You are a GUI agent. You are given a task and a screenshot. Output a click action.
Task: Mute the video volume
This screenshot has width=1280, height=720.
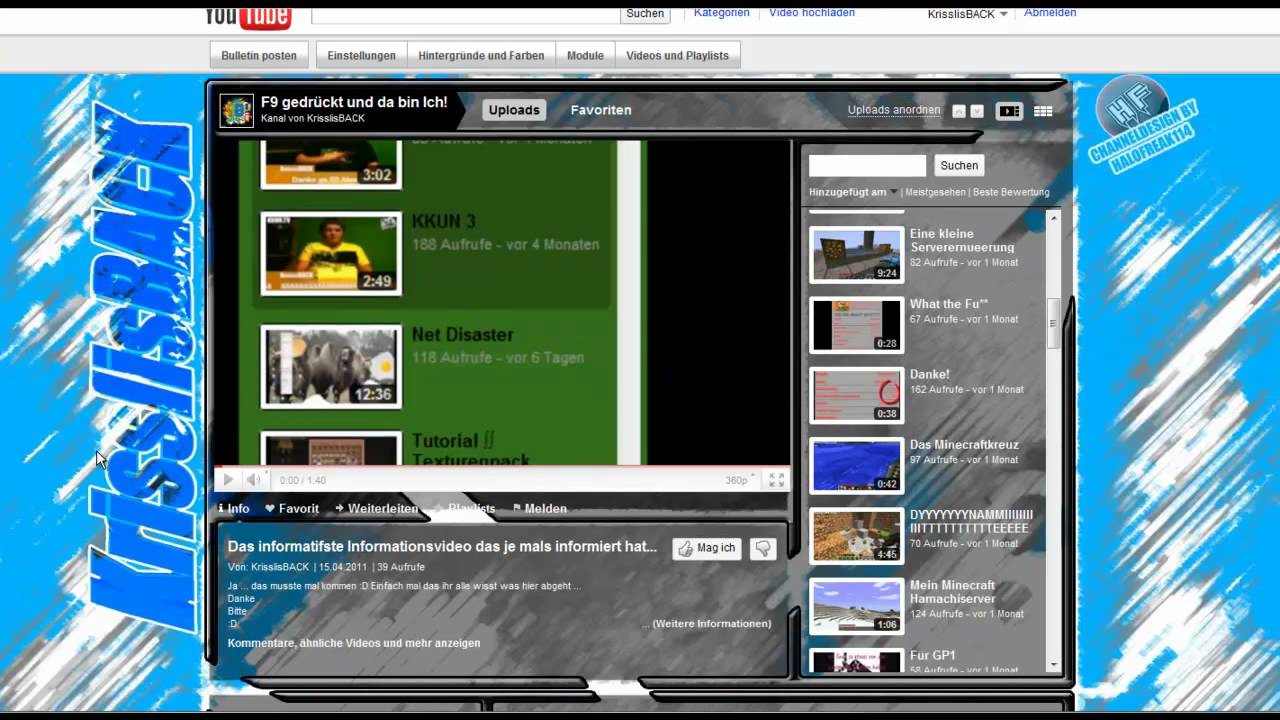pos(253,480)
